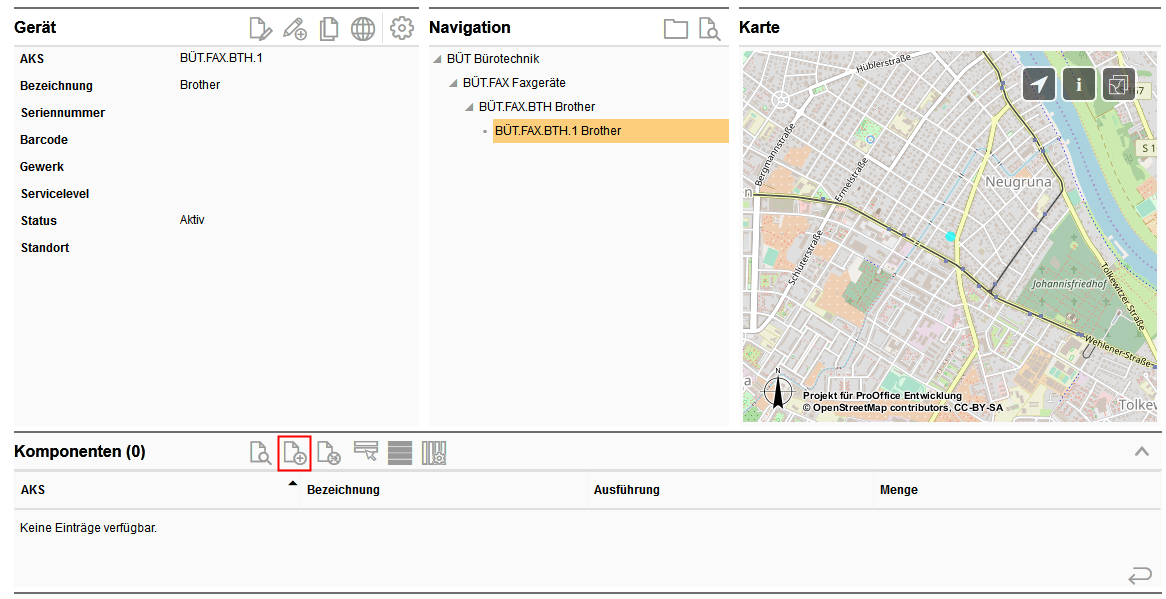Open column settings icon in Komponenten toolbar

point(434,453)
